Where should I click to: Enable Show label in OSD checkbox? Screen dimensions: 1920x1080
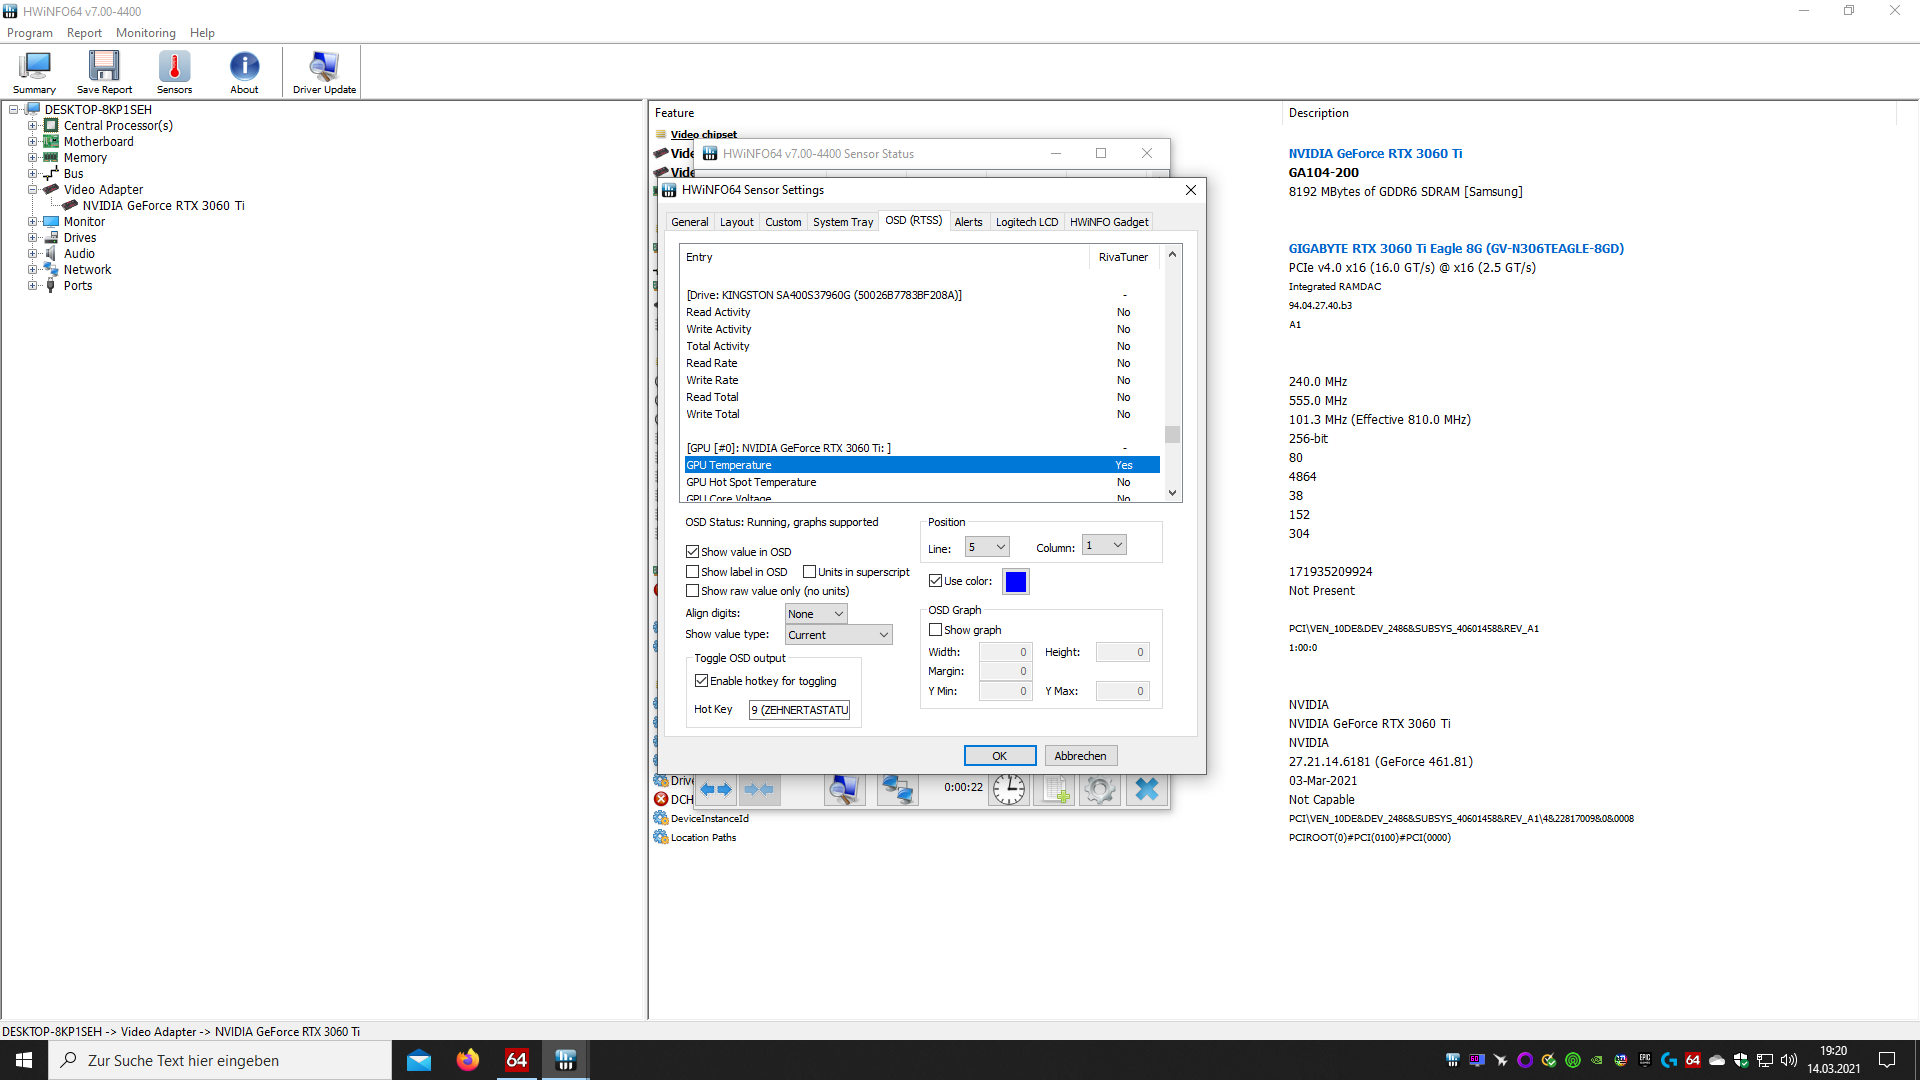point(692,572)
